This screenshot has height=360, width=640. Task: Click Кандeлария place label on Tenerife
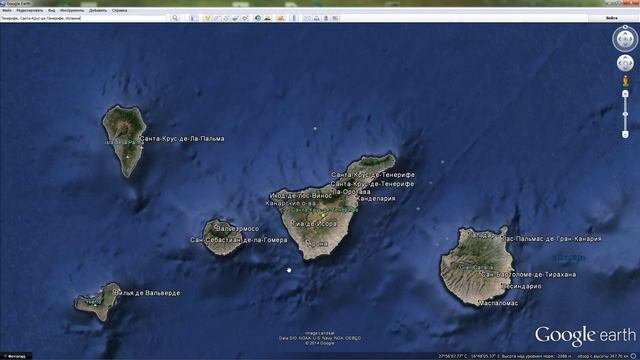pyautogui.click(x=376, y=198)
